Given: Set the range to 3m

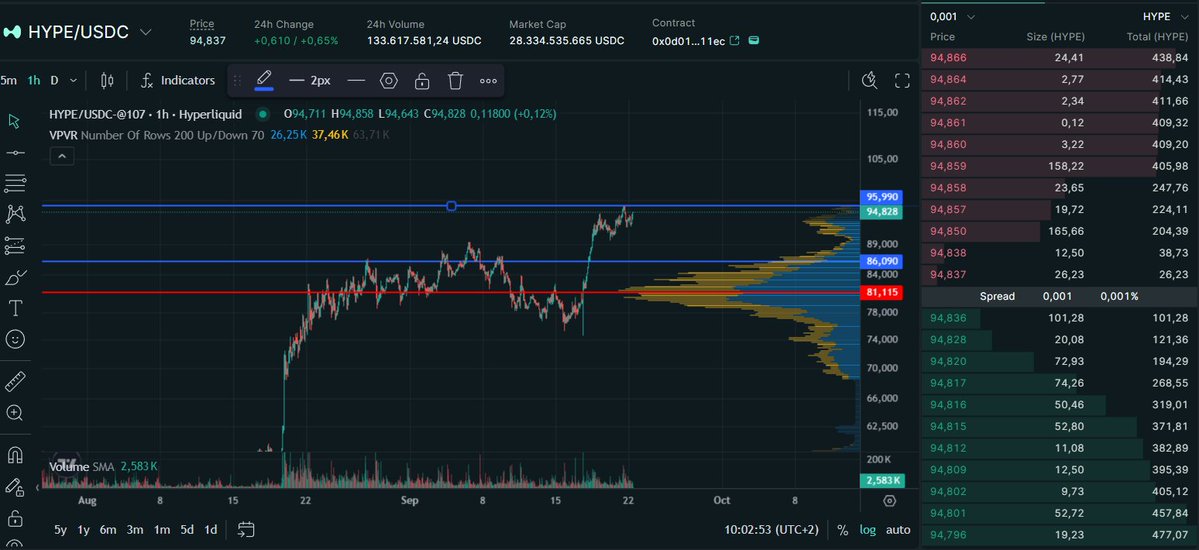Looking at the screenshot, I should (135, 529).
